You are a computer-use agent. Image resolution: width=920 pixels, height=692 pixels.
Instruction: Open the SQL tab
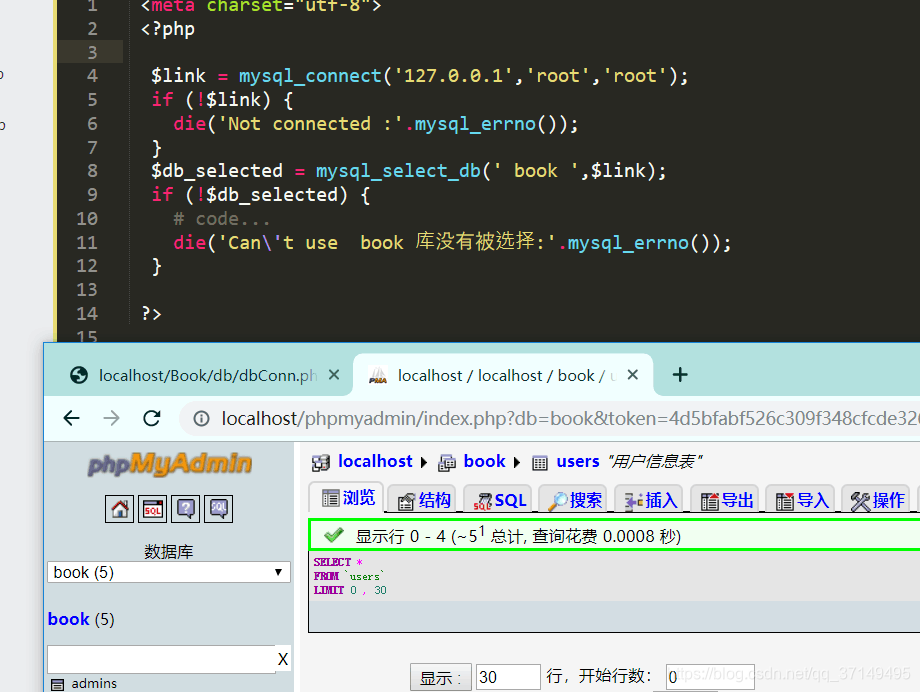click(499, 500)
